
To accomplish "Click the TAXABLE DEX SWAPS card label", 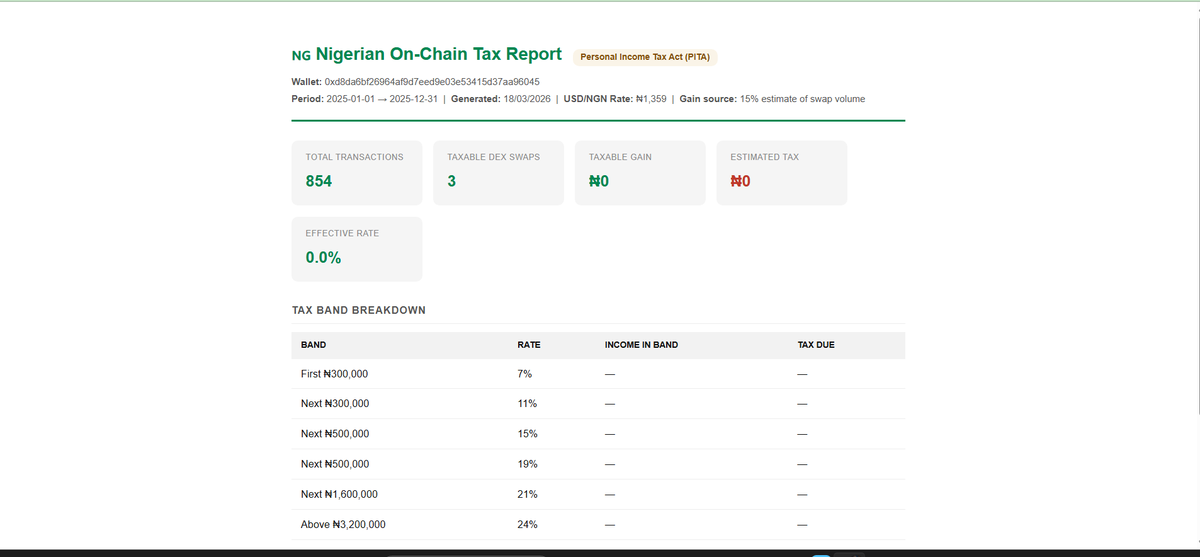I will 493,157.
